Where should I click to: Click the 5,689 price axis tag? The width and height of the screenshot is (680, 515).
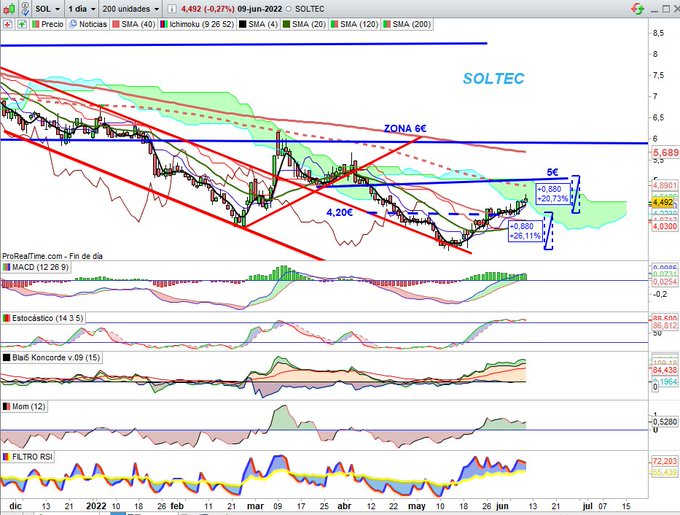point(666,153)
